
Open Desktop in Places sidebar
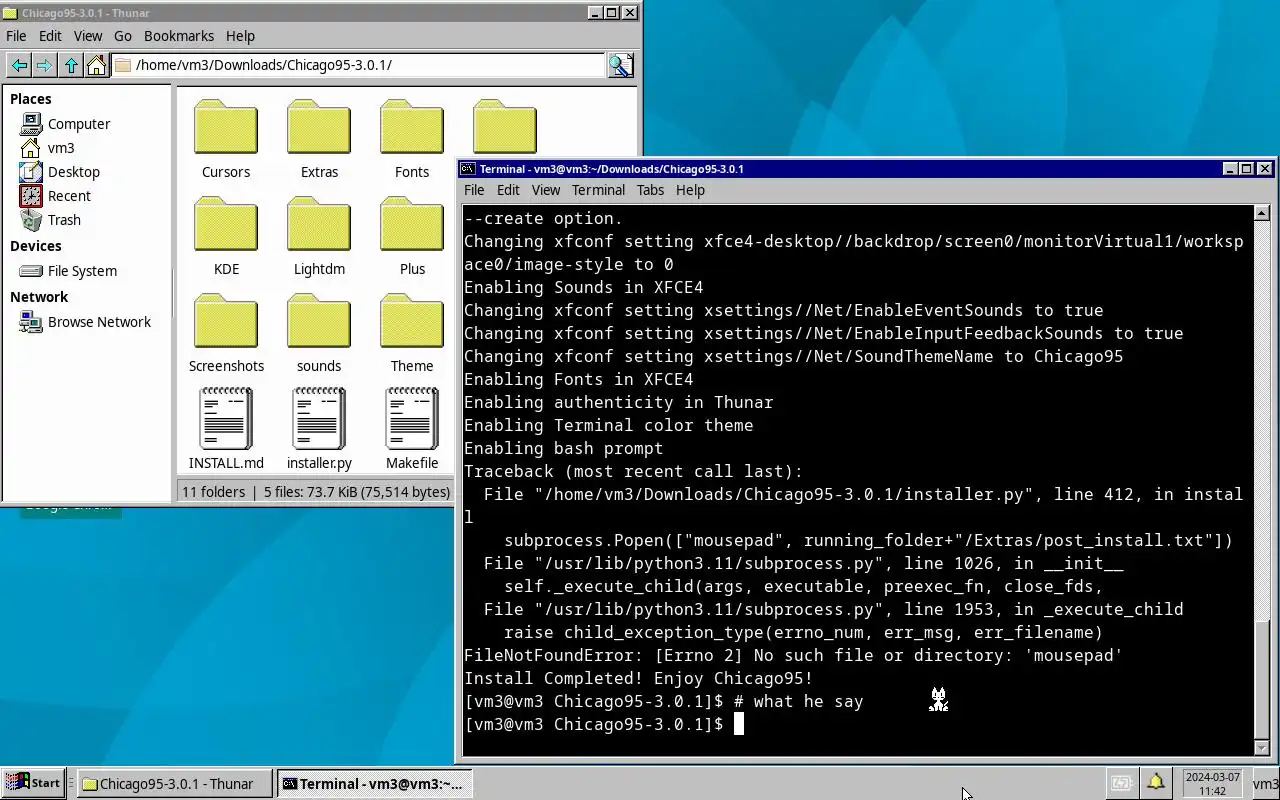click(x=60, y=172)
